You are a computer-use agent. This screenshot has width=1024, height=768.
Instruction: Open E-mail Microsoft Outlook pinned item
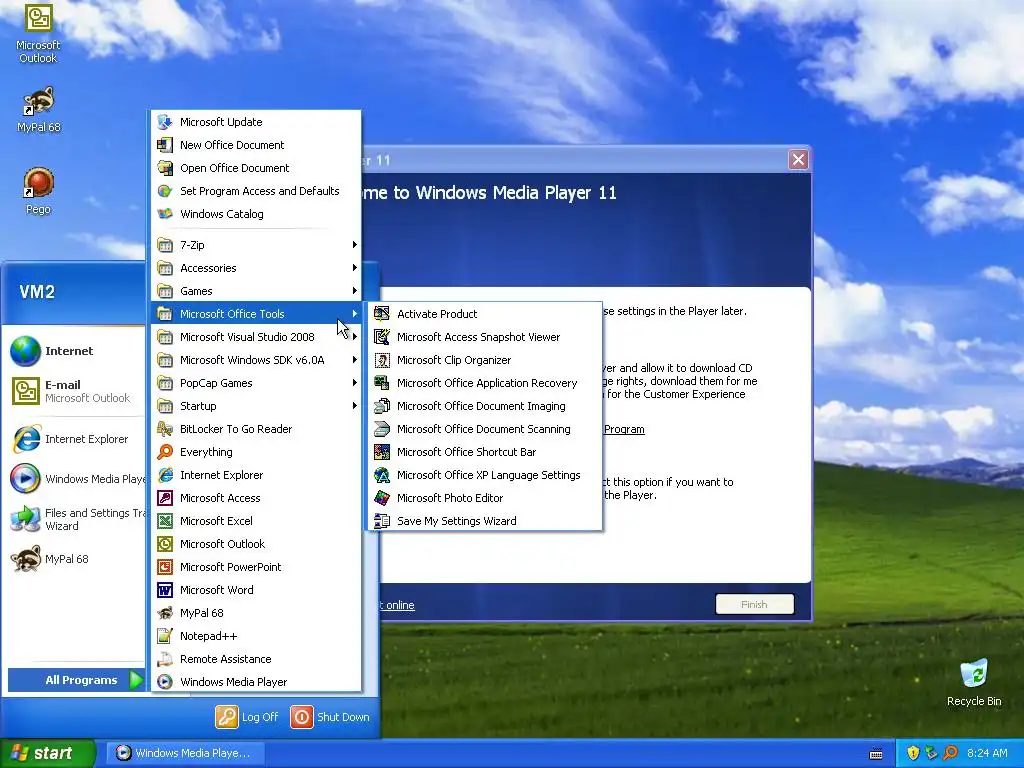tap(74, 391)
